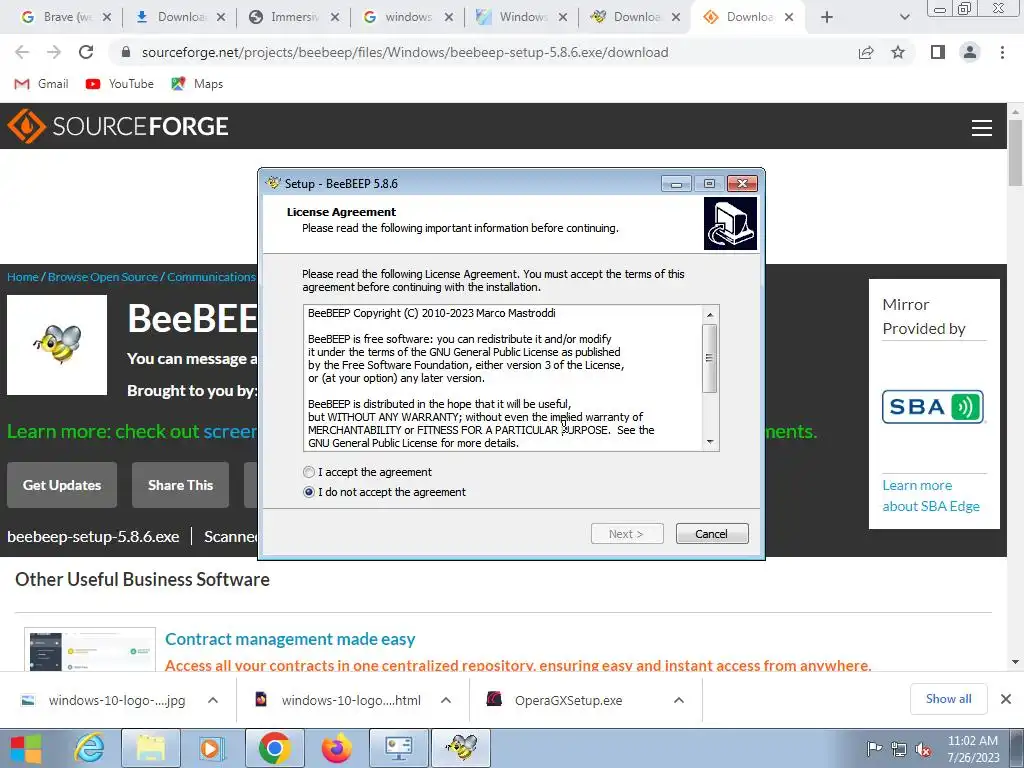The width and height of the screenshot is (1024, 768).
Task: Open the Windows Start menu
Action: (26, 748)
